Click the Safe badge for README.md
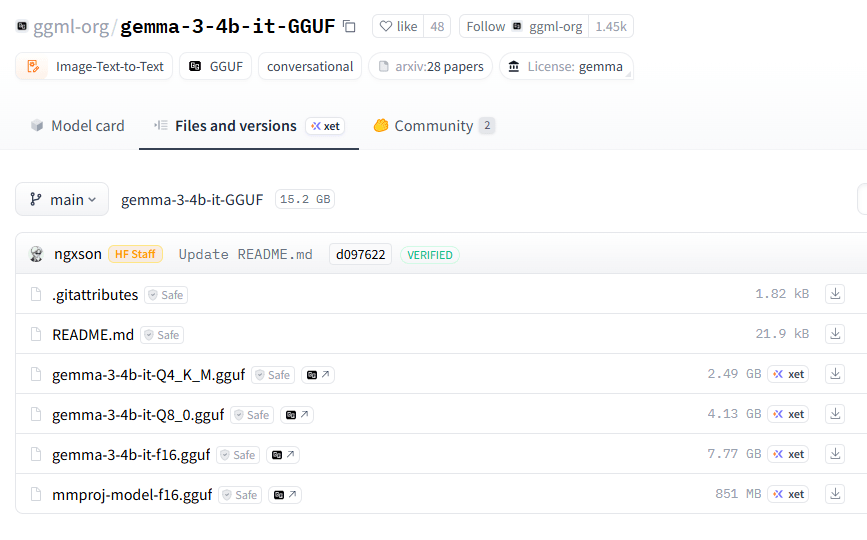This screenshot has height=540, width=867. (162, 335)
